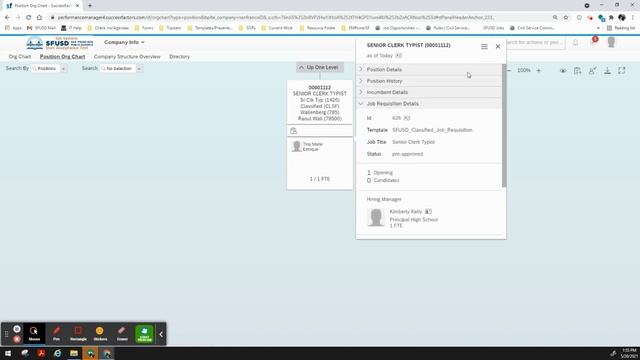The image size is (640, 360).
Task: Open the Reading list button
Action: pos(621,28)
